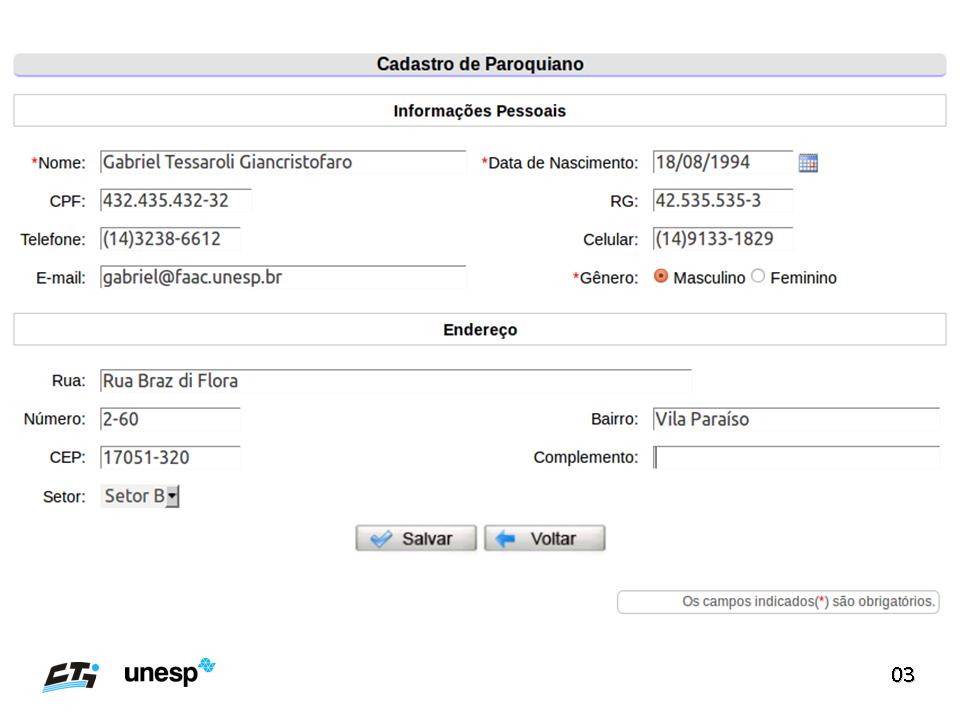Select the RG input field
The image size is (960, 720).
[723, 201]
